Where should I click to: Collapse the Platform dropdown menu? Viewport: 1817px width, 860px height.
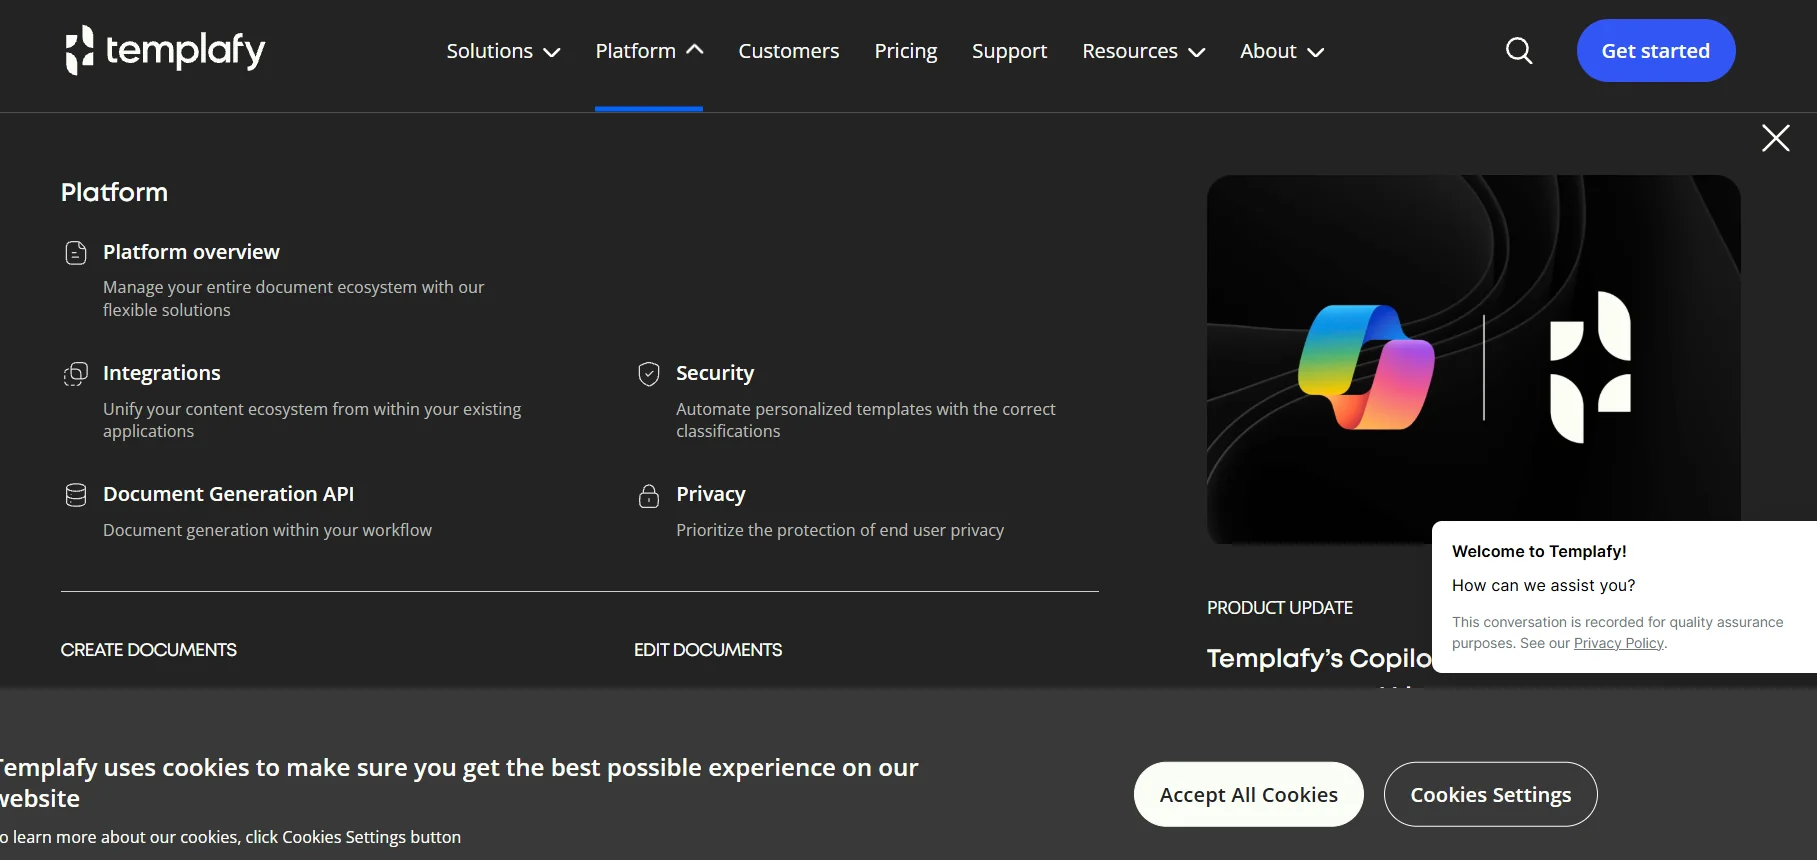tap(648, 51)
